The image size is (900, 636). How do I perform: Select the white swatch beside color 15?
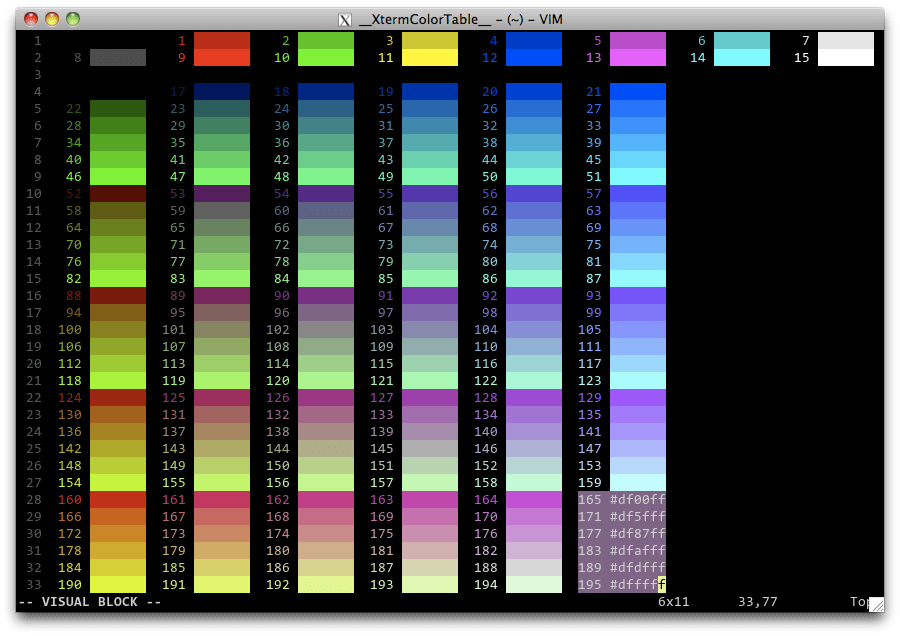848,58
